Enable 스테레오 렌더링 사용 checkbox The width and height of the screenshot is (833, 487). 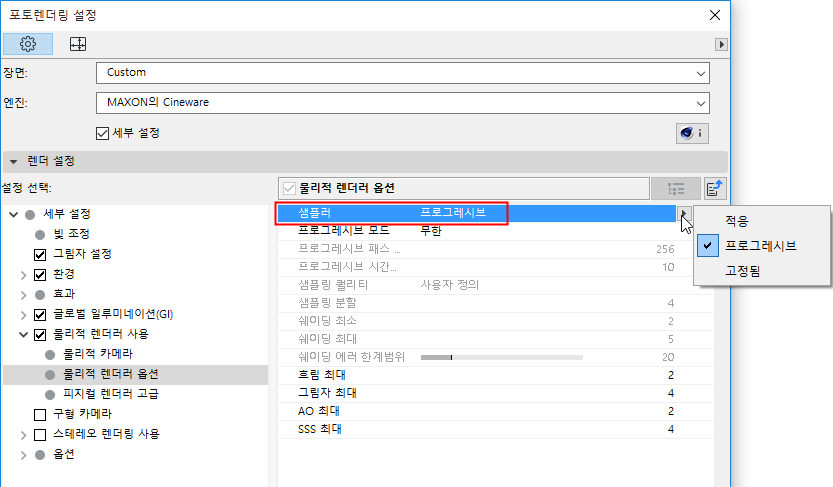40,434
